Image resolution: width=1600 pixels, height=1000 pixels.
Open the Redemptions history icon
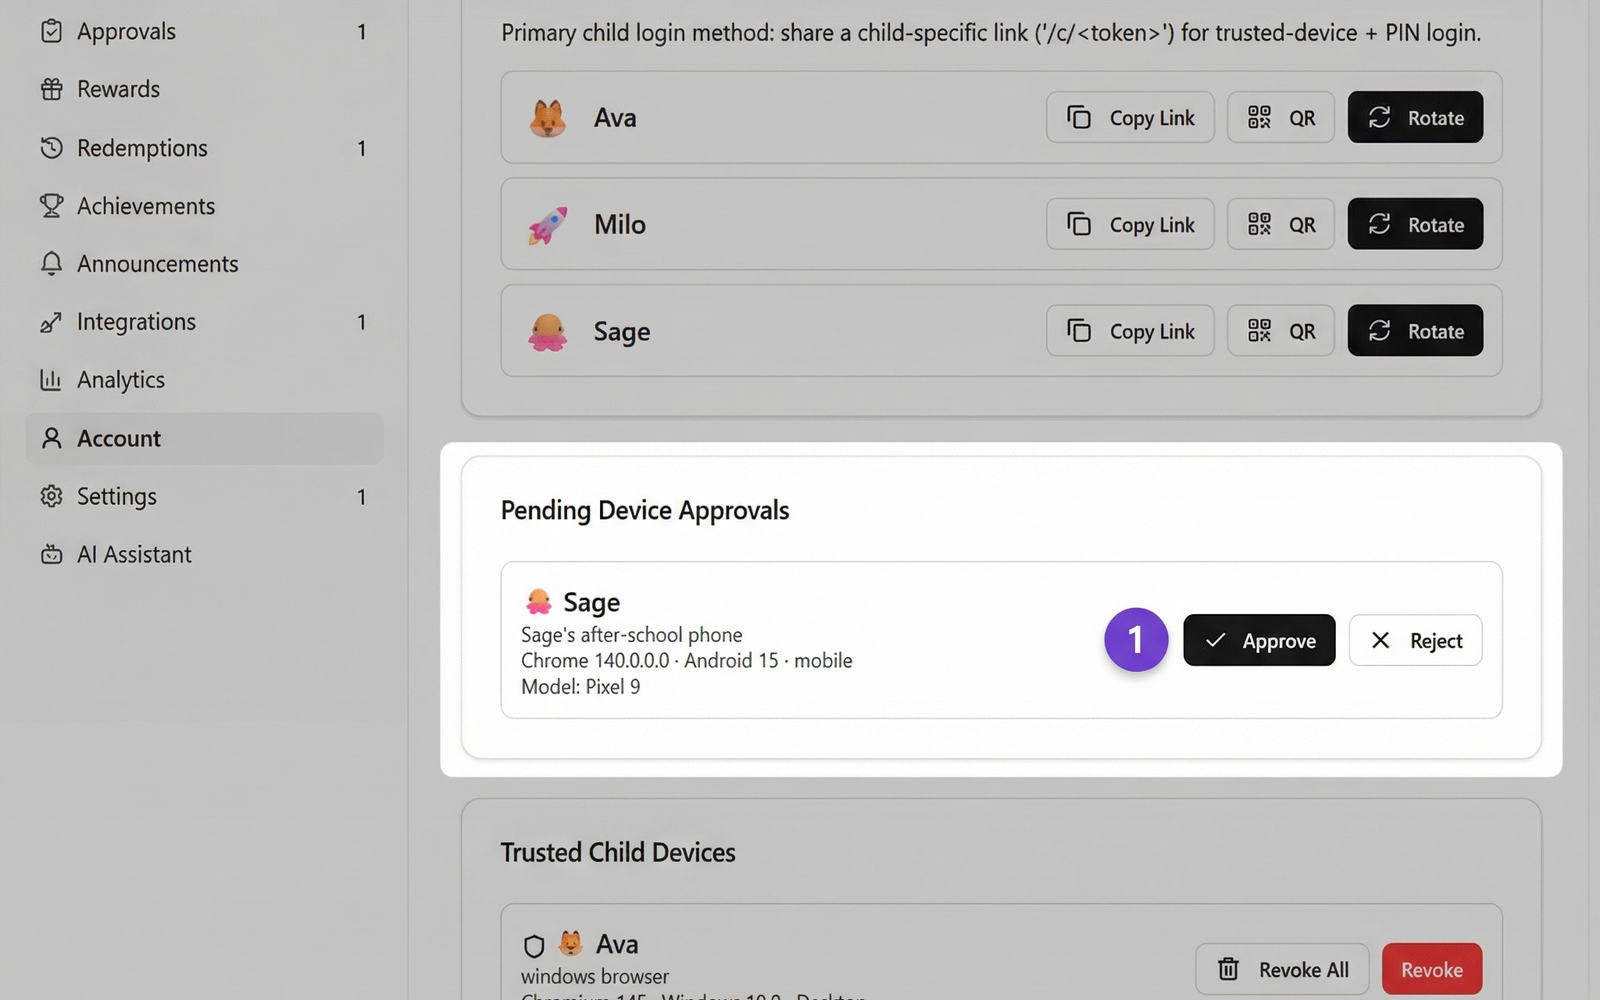coord(52,147)
